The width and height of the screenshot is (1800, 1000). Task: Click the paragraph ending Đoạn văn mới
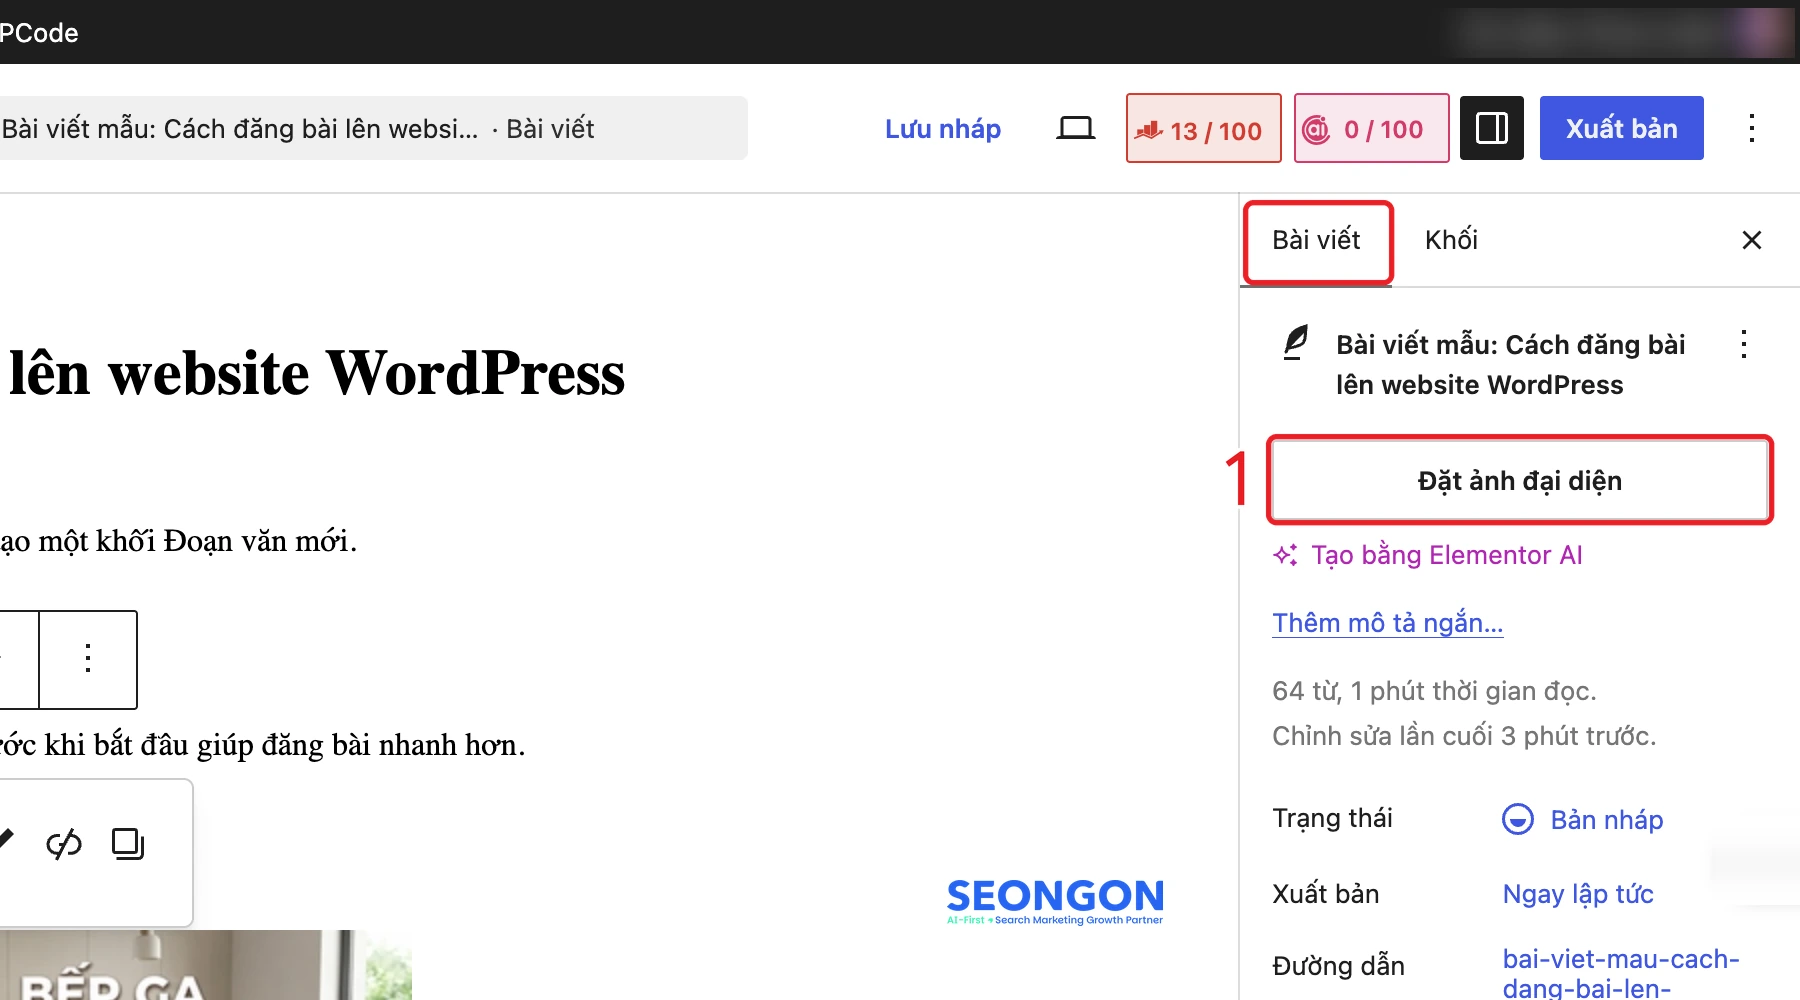[x=178, y=541]
